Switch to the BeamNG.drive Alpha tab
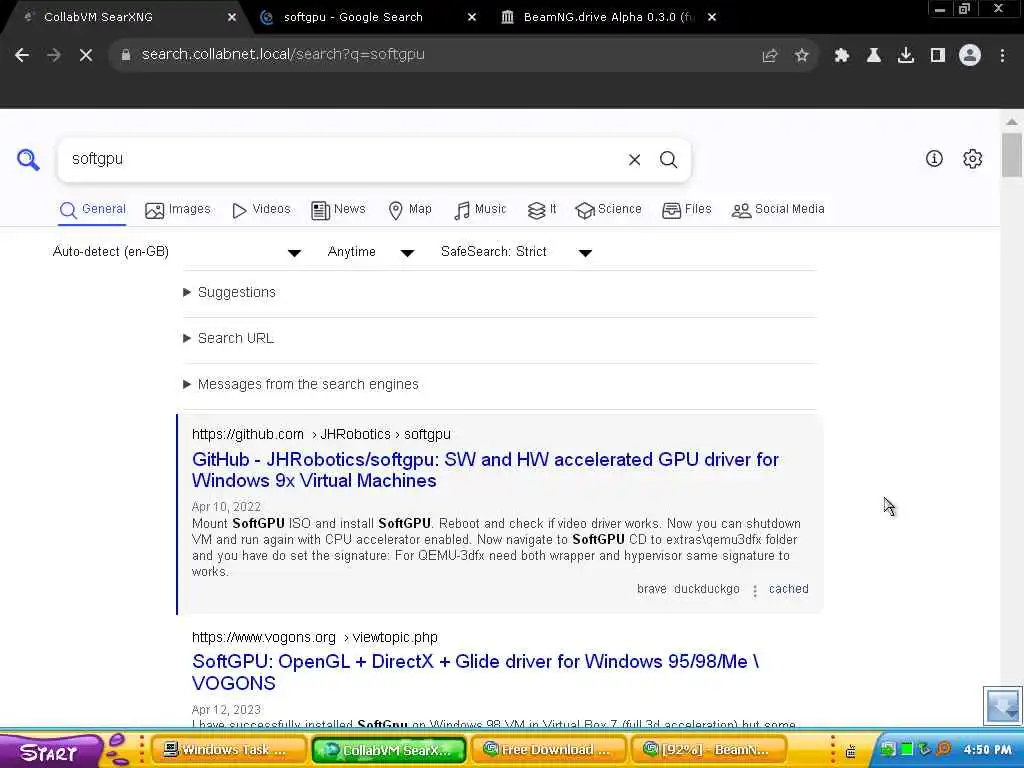The width and height of the screenshot is (1024, 768). (x=607, y=18)
